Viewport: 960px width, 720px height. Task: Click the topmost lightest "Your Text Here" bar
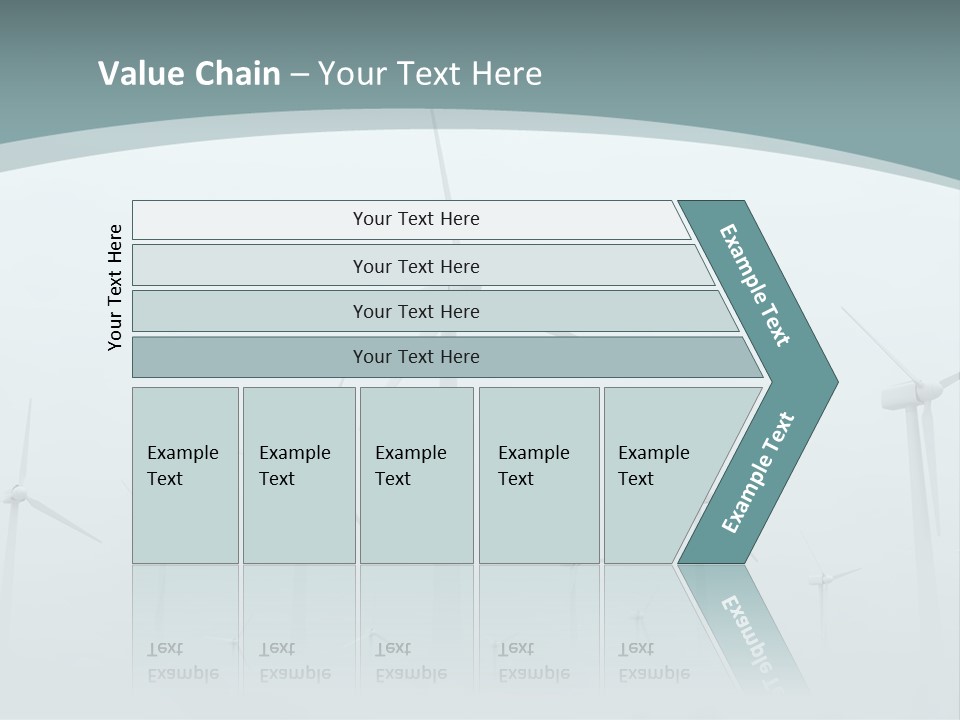click(x=415, y=219)
